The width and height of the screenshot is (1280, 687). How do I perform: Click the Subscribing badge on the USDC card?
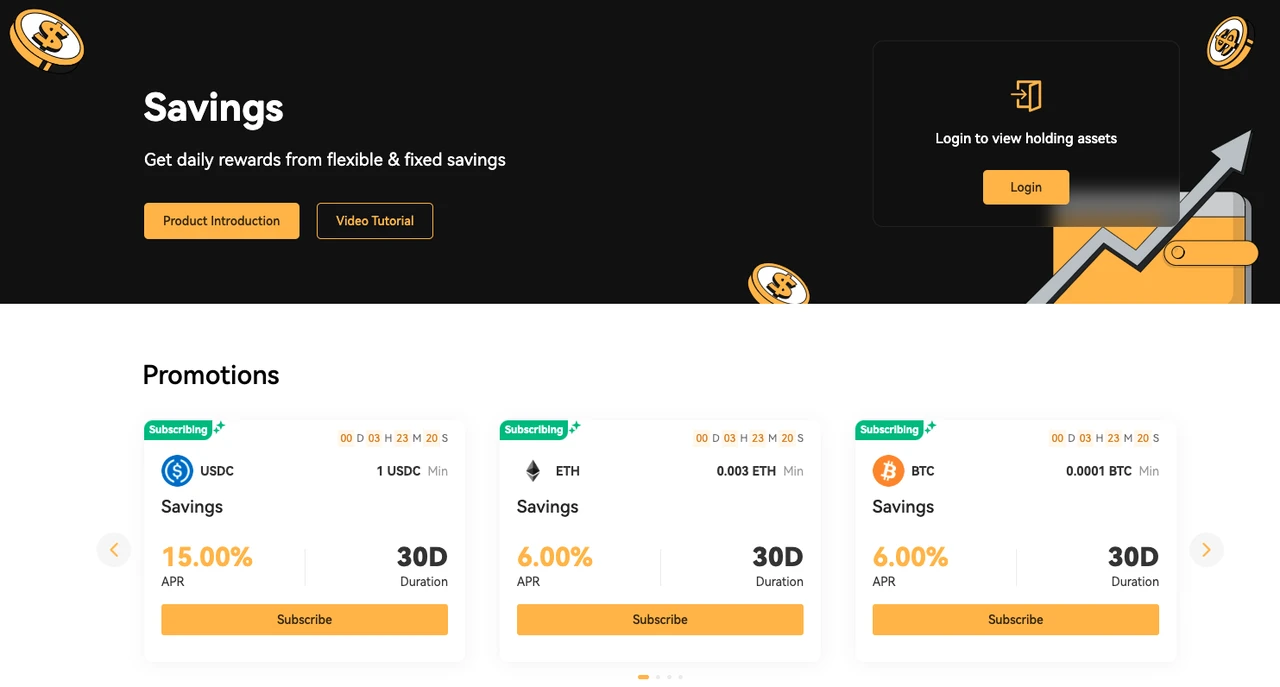click(x=179, y=430)
